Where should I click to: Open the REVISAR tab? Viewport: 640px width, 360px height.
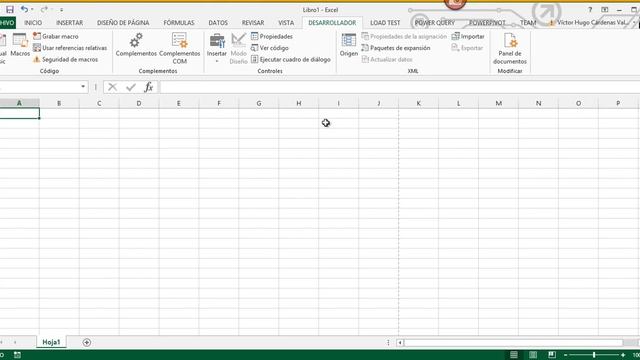[x=253, y=23]
